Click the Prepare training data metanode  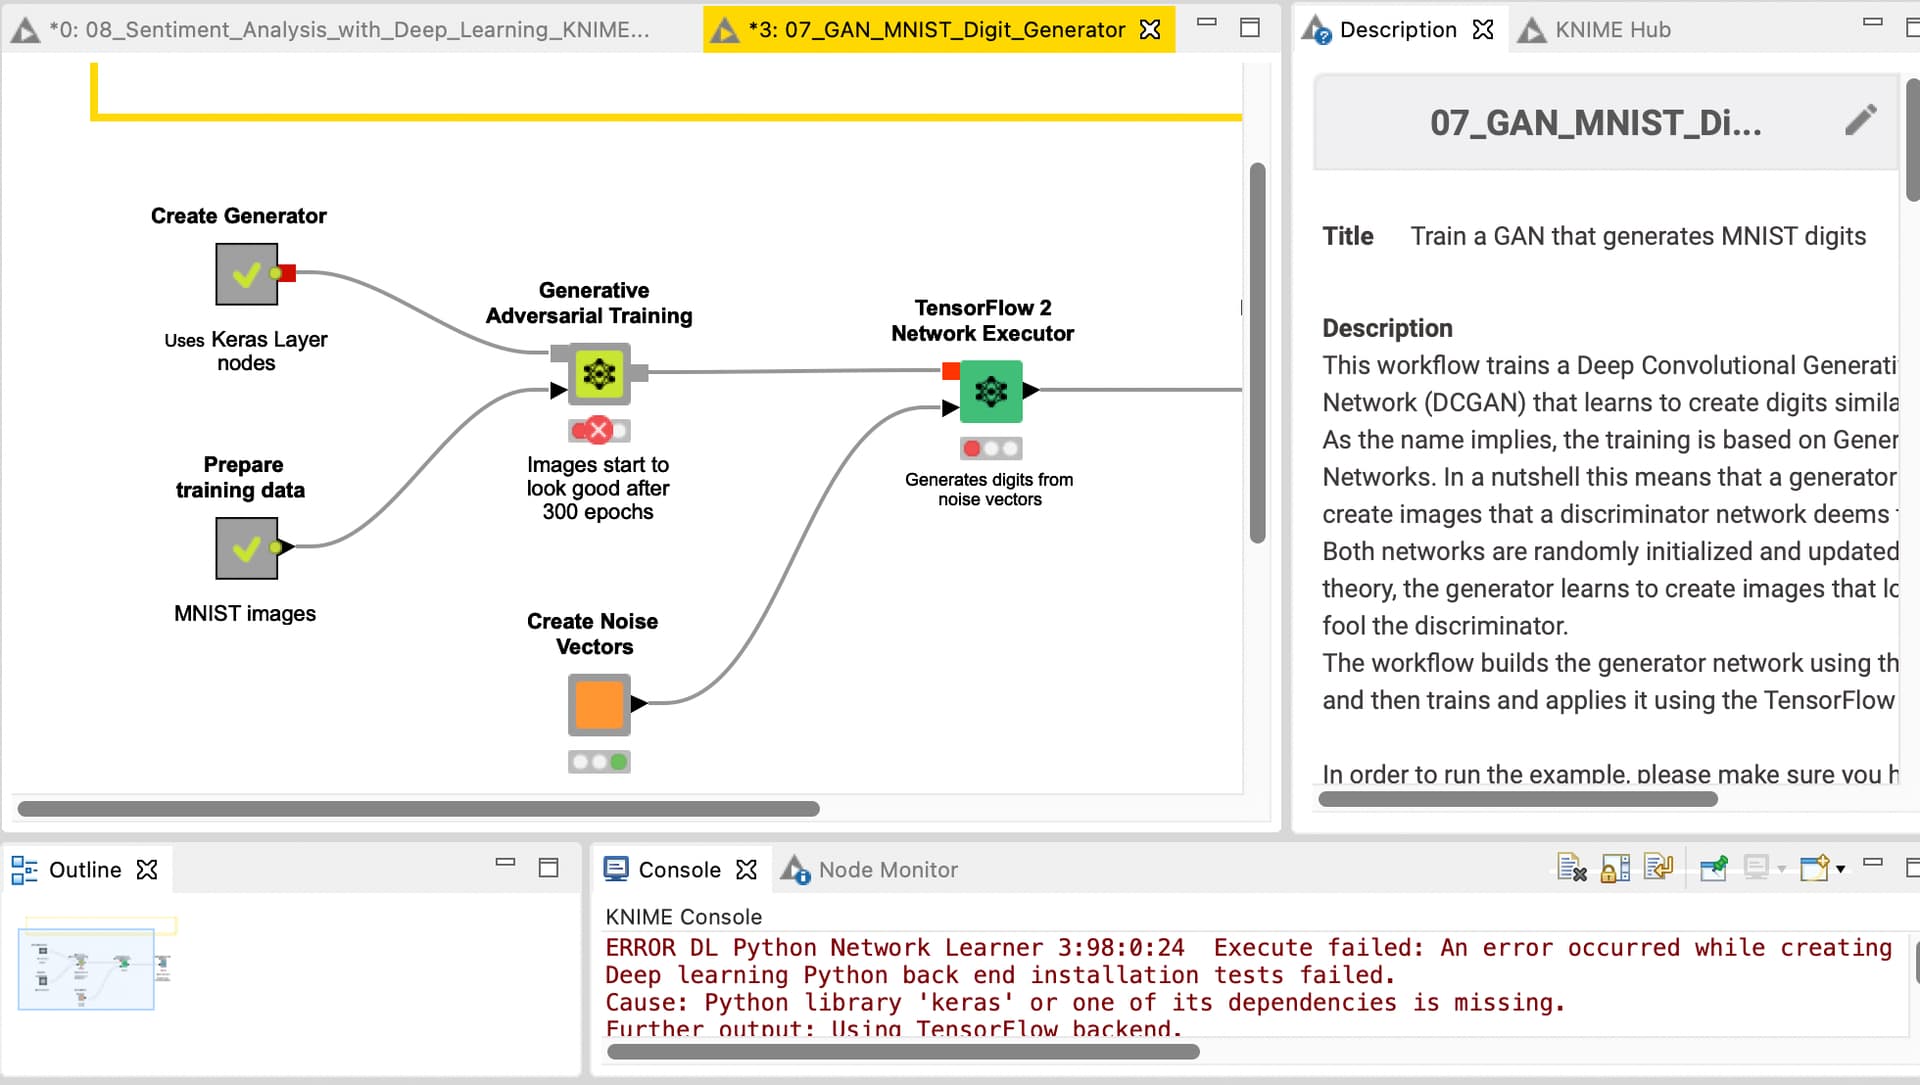(246, 548)
